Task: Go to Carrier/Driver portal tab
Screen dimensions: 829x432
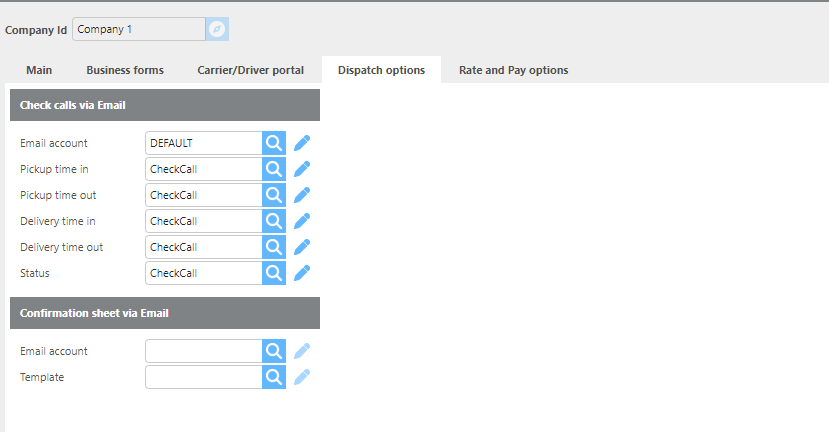Action: click(x=250, y=70)
